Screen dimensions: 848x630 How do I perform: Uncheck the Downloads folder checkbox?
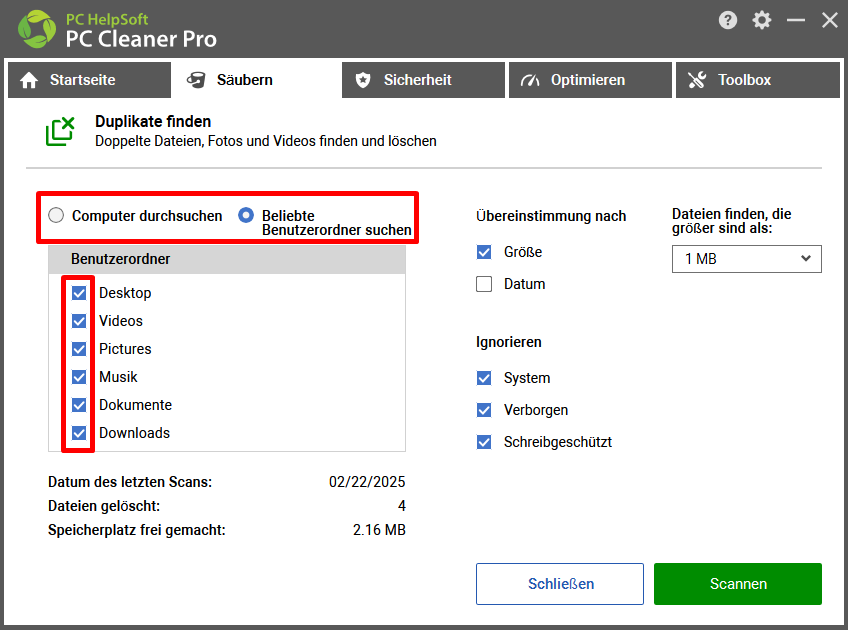79,433
